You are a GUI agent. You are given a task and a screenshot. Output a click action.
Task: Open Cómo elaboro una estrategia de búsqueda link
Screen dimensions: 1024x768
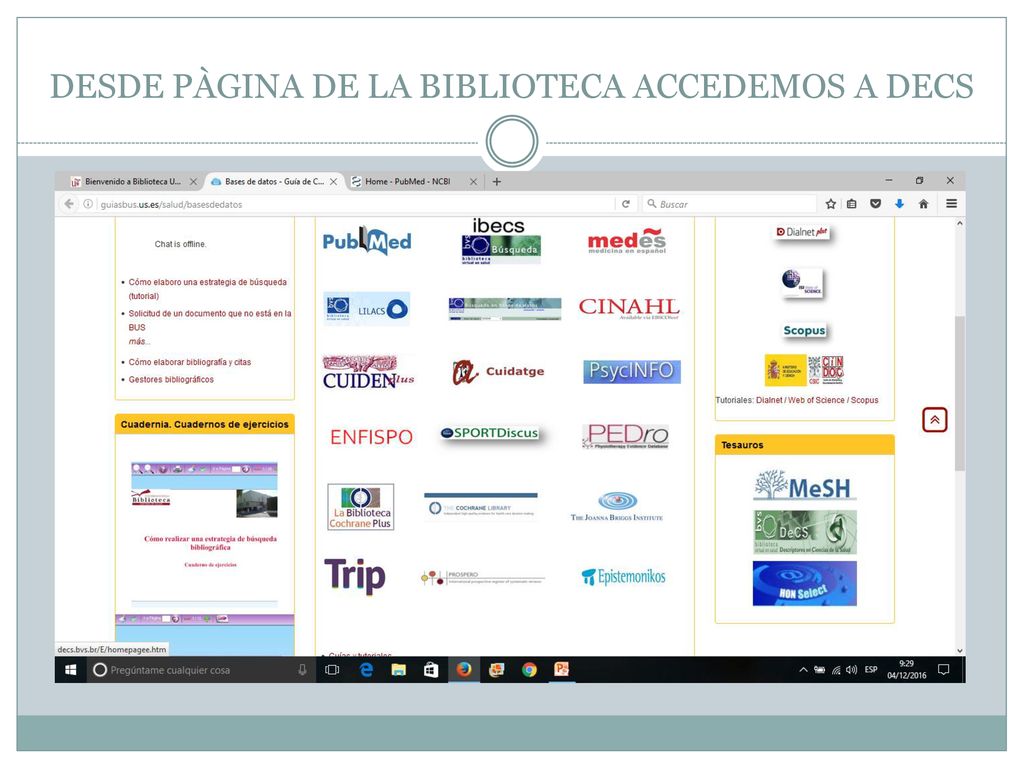point(207,289)
